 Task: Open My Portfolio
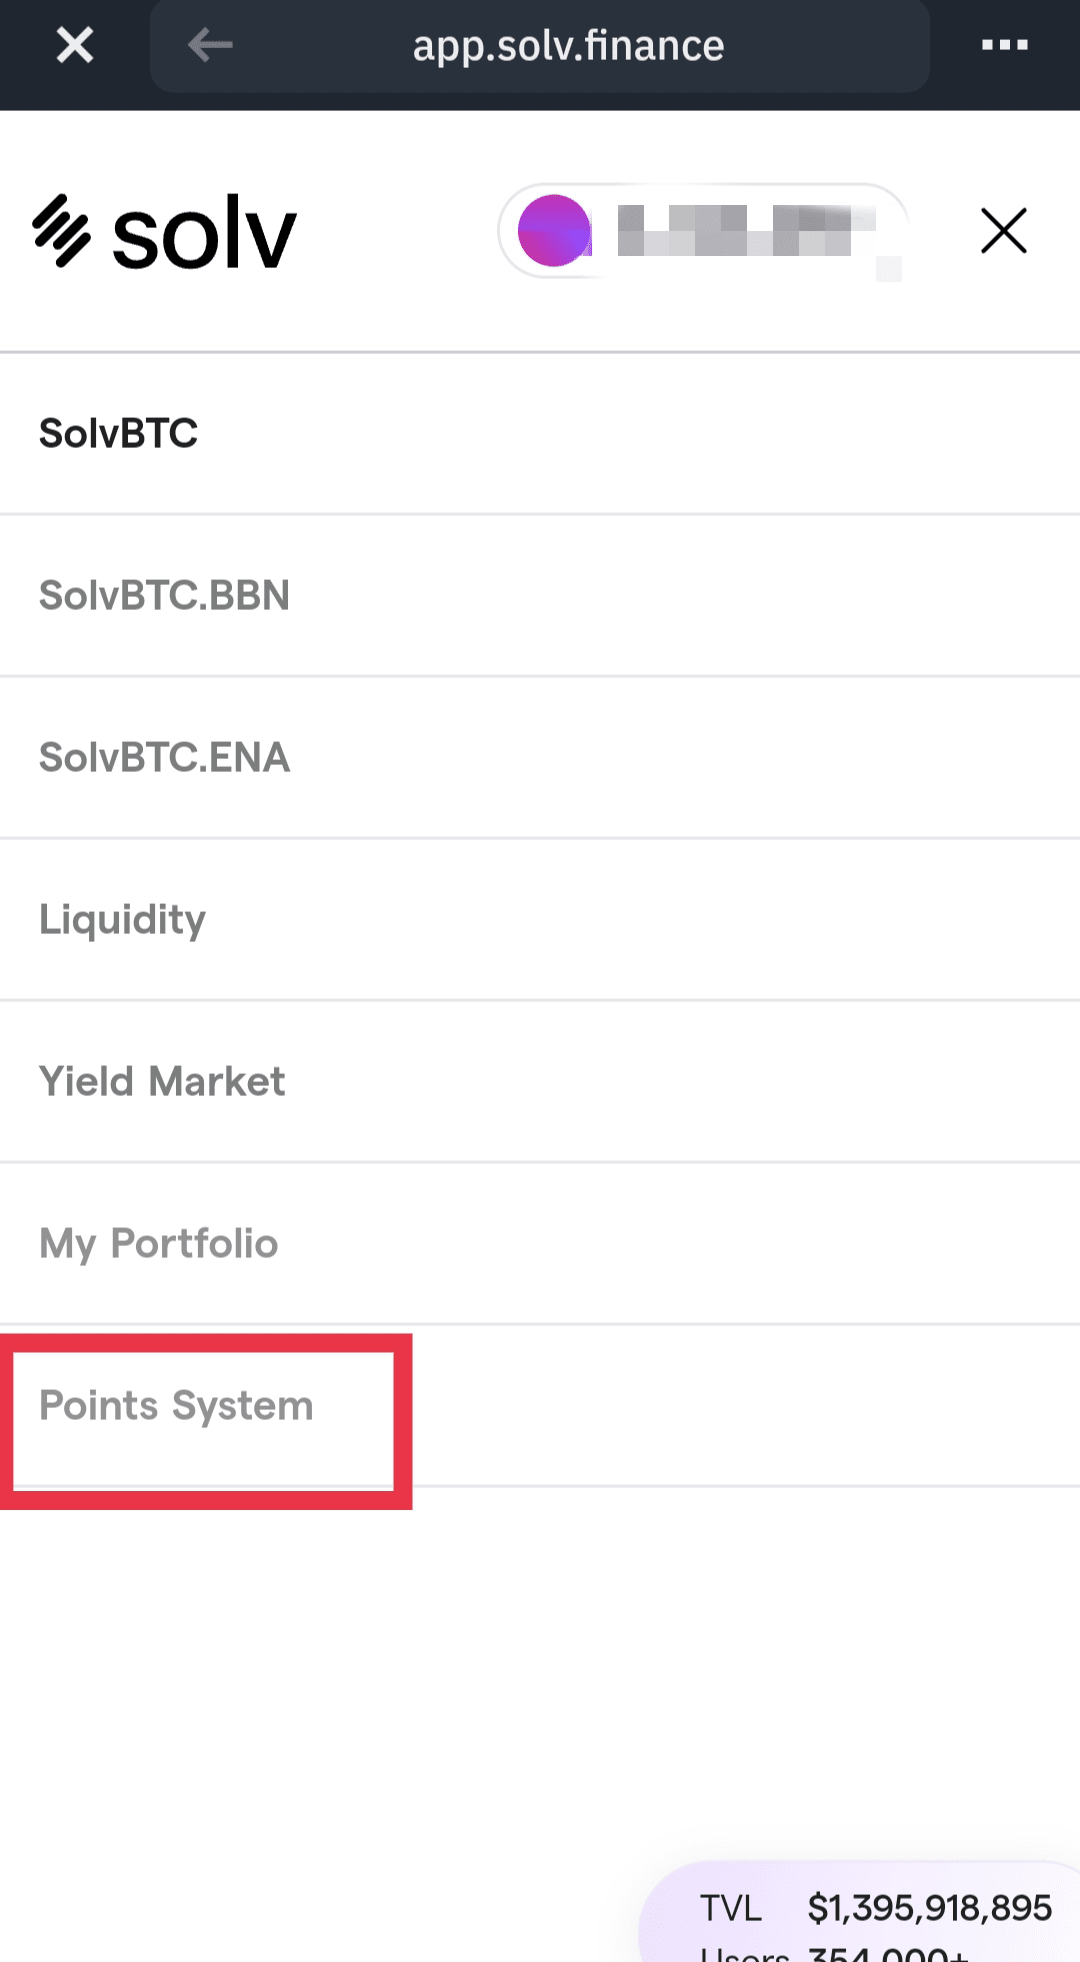[158, 1243]
